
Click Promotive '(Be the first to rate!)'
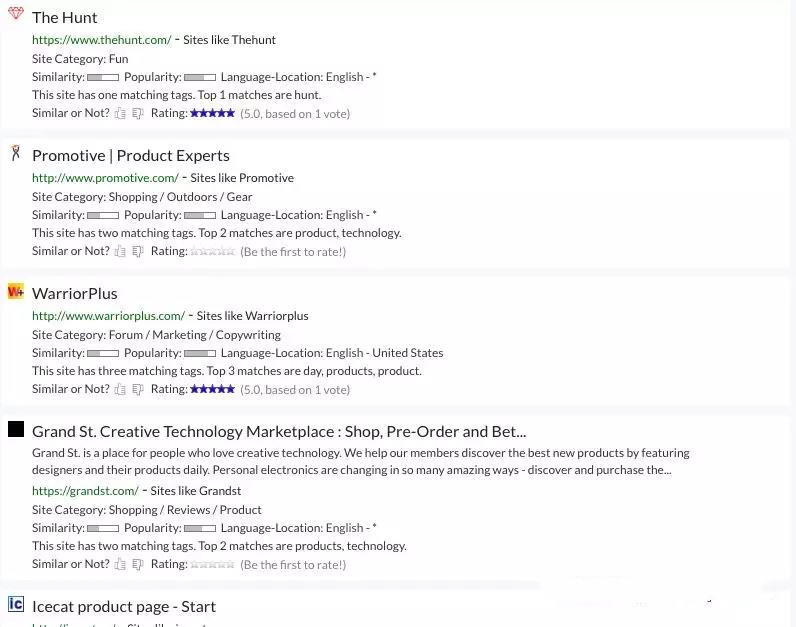pyautogui.click(x=293, y=252)
